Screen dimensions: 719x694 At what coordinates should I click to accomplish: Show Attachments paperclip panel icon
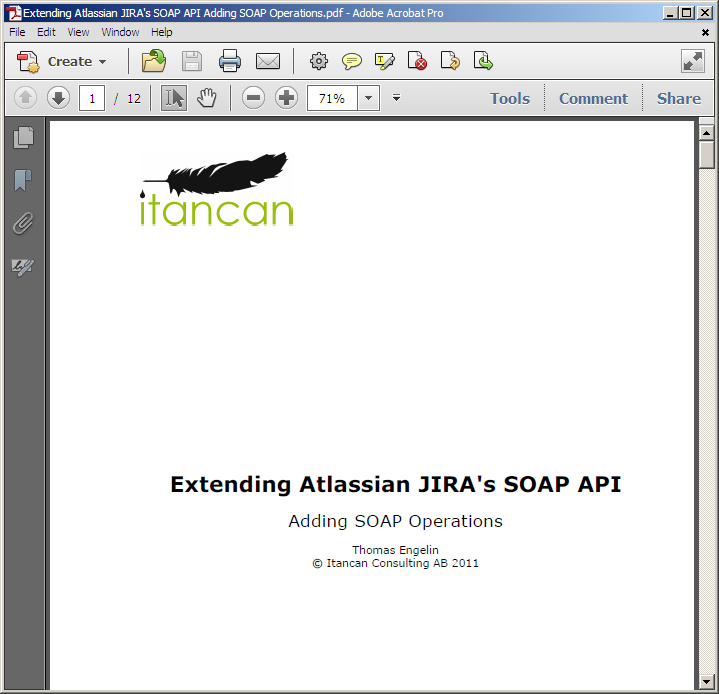coord(23,223)
